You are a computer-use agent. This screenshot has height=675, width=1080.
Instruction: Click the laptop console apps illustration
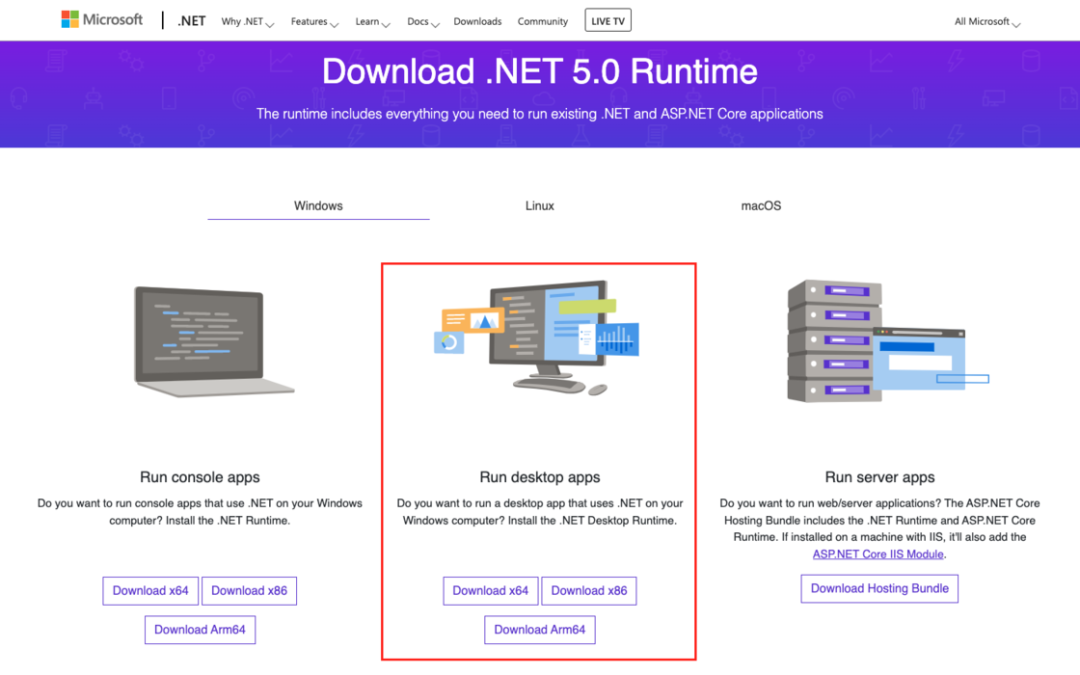[x=214, y=342]
